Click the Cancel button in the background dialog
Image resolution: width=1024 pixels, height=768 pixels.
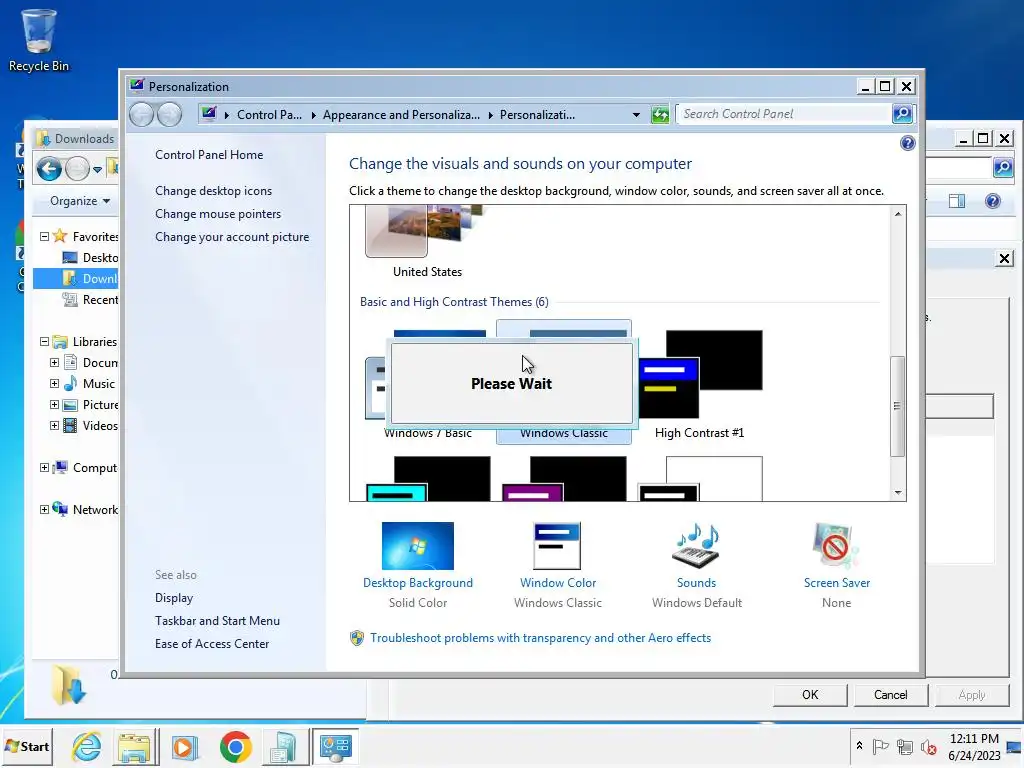[x=890, y=695]
